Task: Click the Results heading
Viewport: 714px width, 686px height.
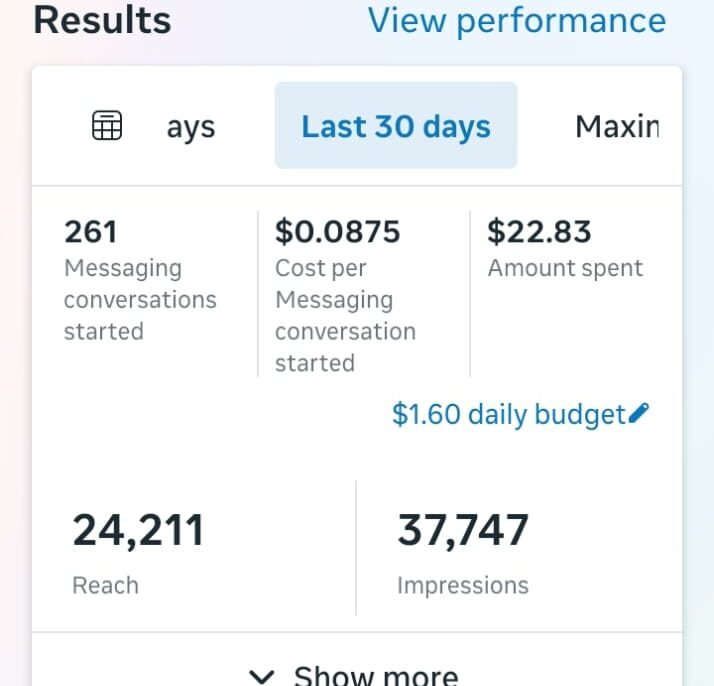Action: click(x=102, y=20)
